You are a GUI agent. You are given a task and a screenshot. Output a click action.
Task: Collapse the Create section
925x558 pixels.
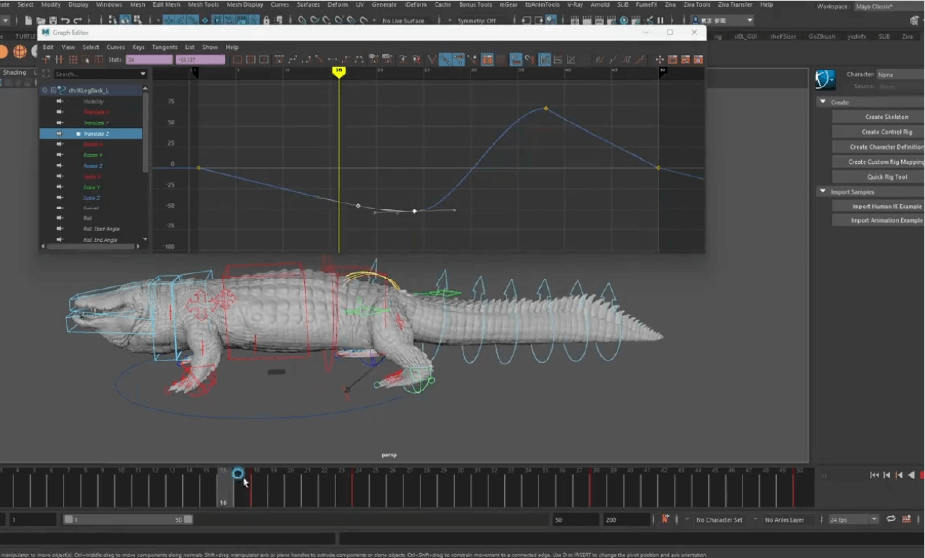(823, 102)
